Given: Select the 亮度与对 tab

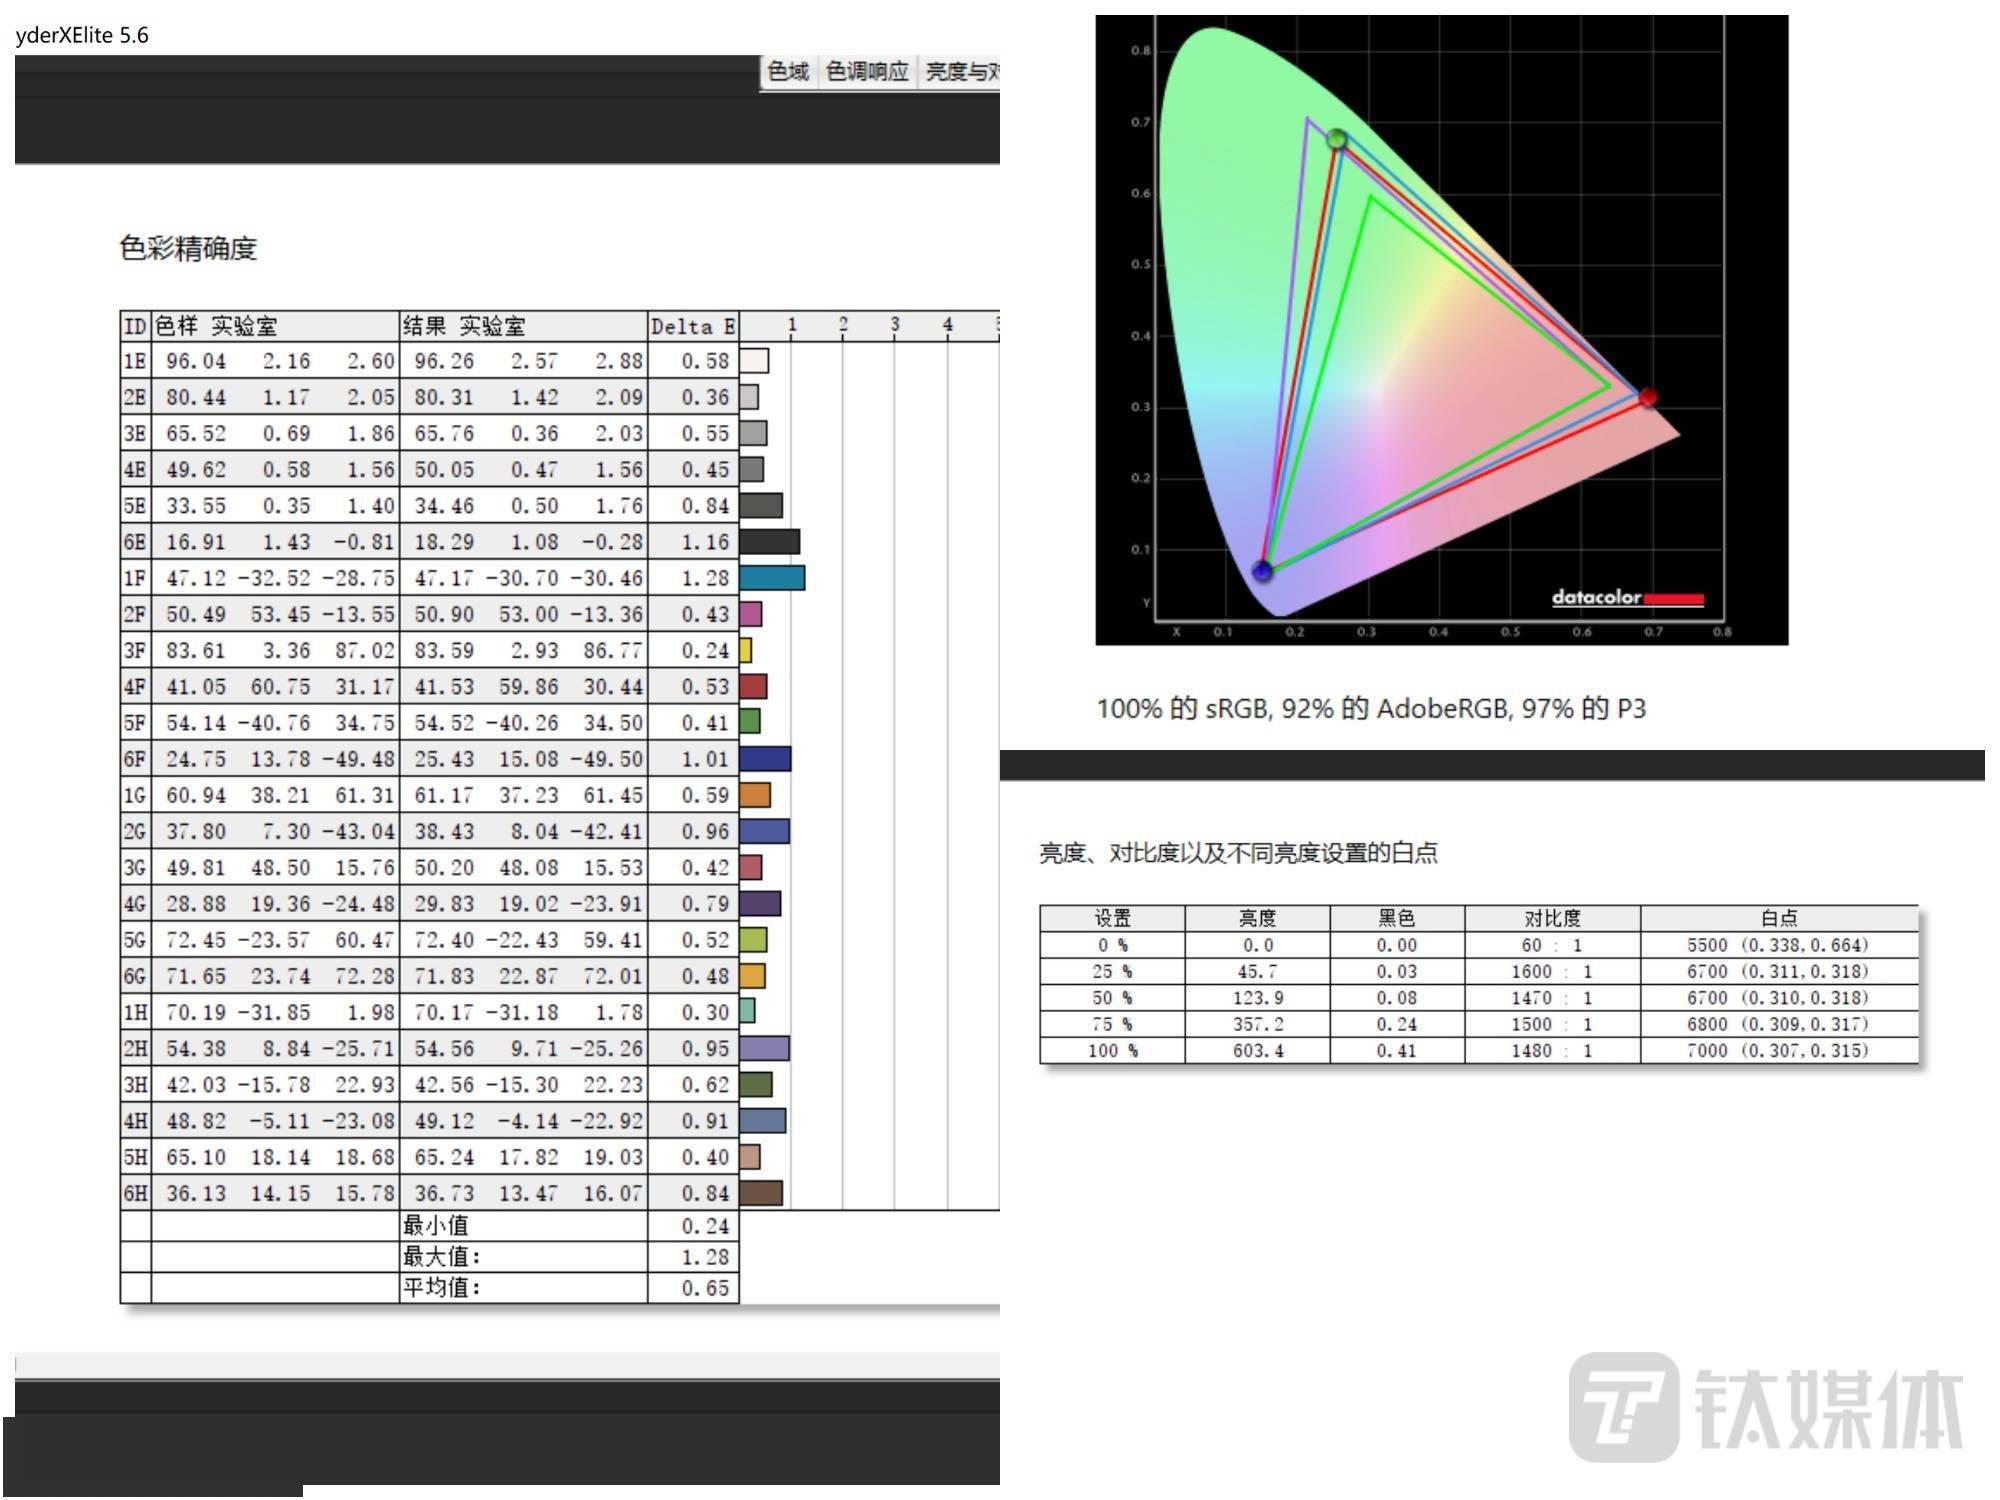Looking at the screenshot, I should pyautogui.click(x=960, y=71).
